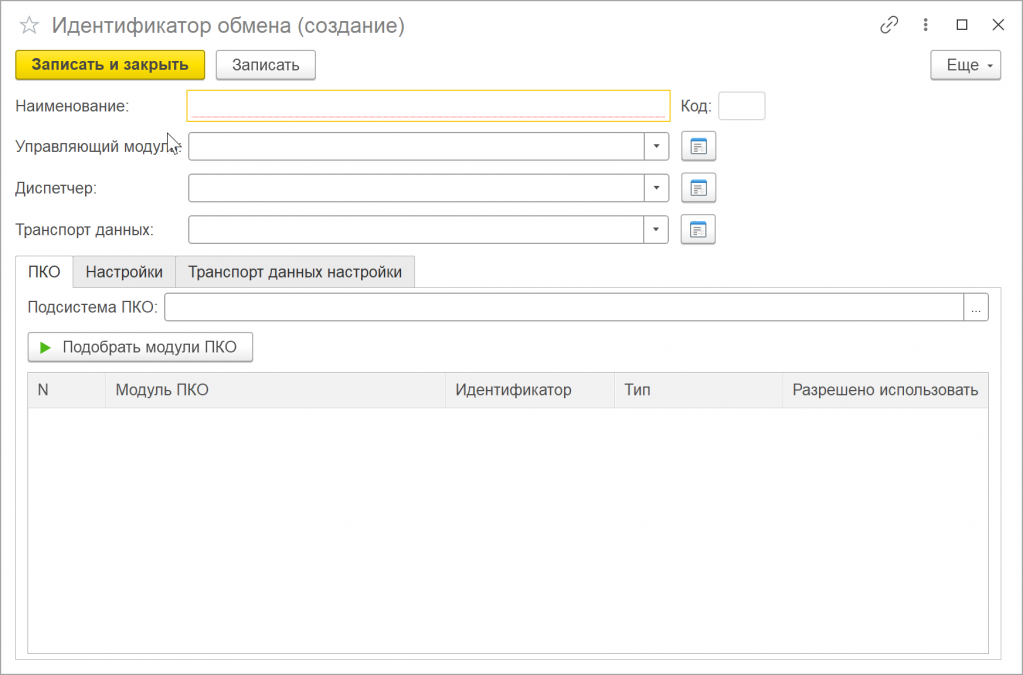This screenshot has width=1023, height=675.
Task: Click ellipsis button of Подсистема ПКО
Action: click(976, 308)
